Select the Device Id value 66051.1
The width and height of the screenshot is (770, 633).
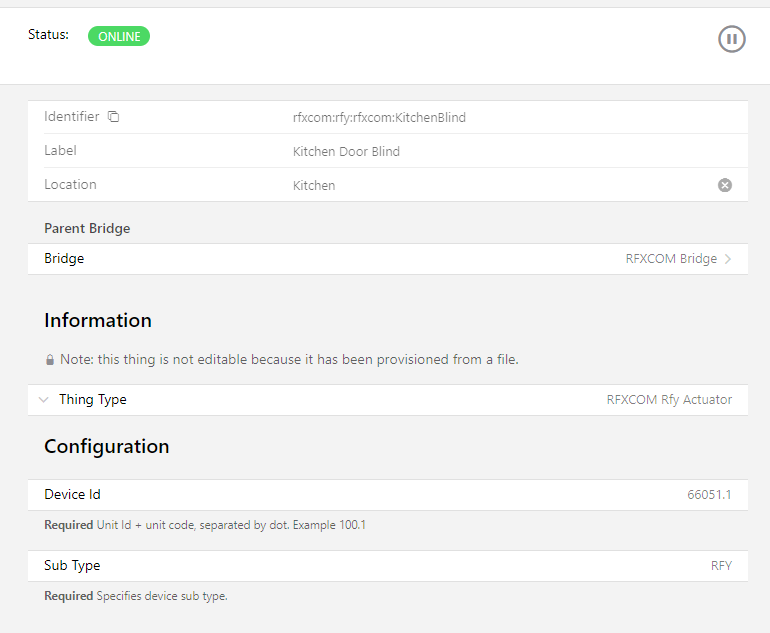point(709,495)
